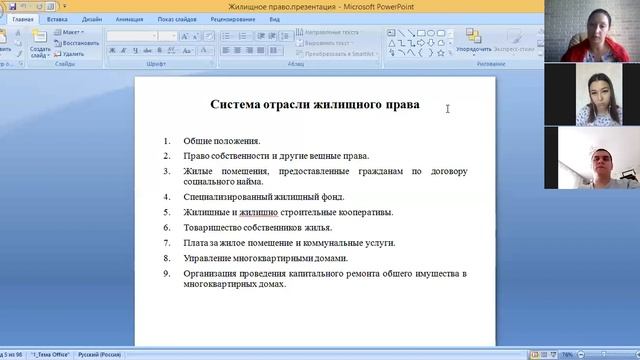640x360 pixels.
Task: Increase list indent level
Action: click(272, 36)
